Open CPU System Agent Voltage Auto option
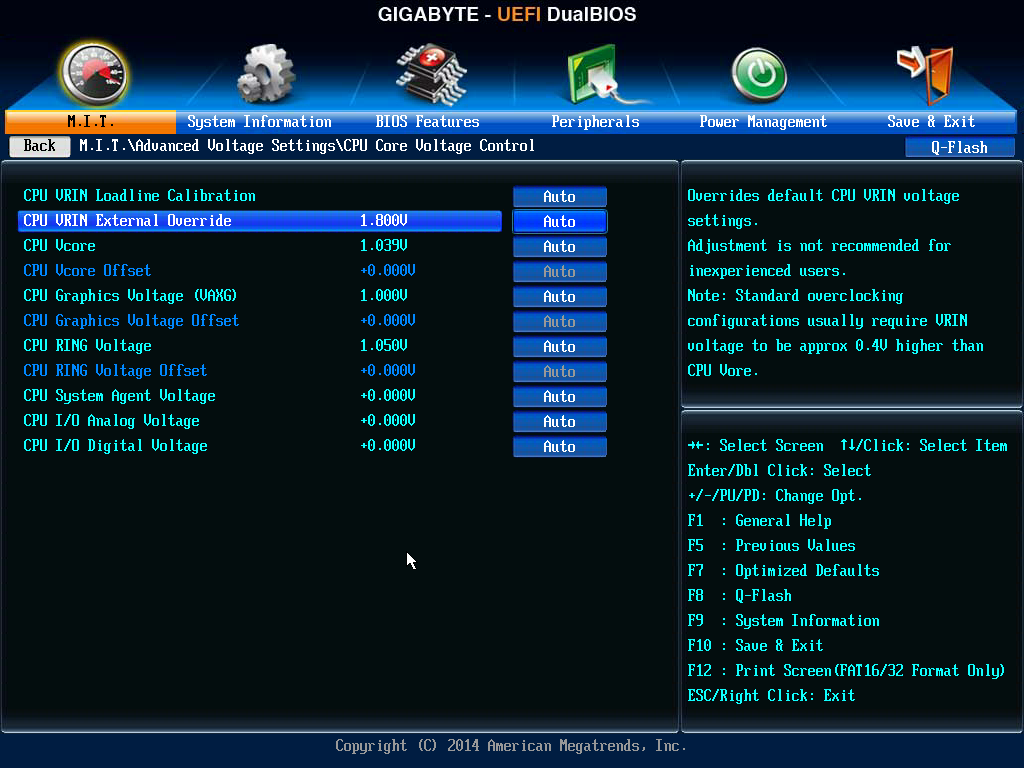This screenshot has height=768, width=1024. (x=560, y=396)
